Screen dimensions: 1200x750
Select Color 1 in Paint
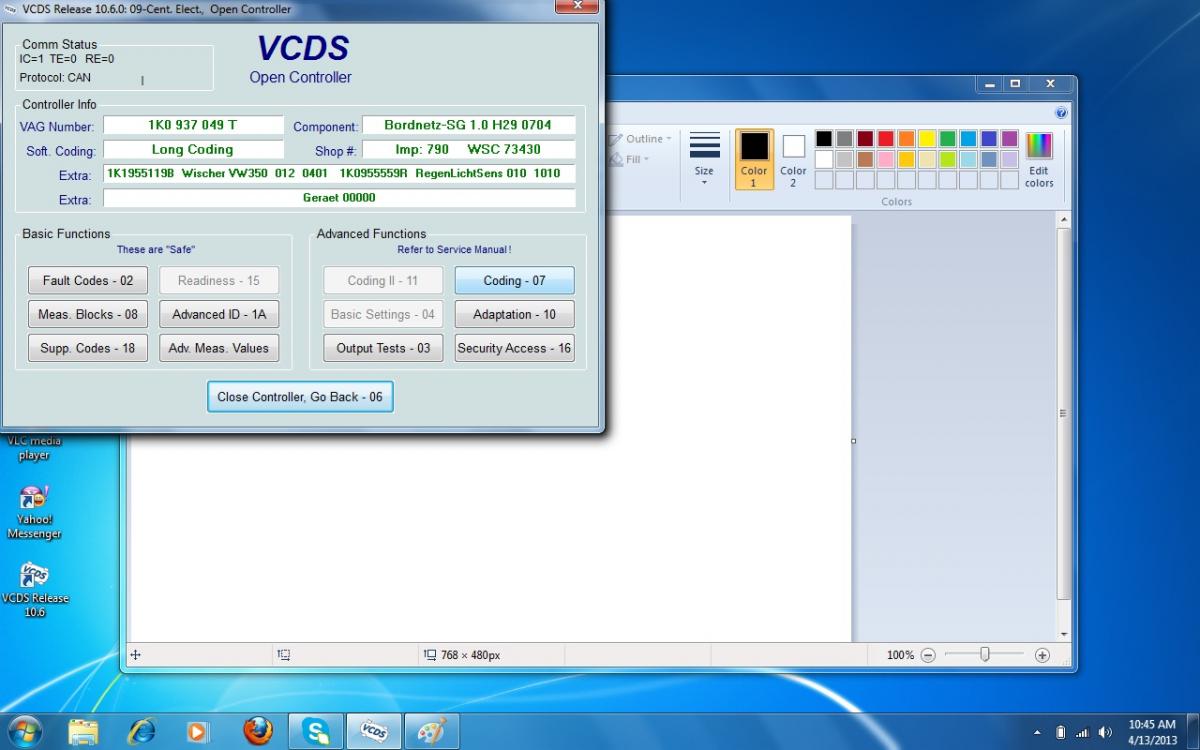coord(754,158)
